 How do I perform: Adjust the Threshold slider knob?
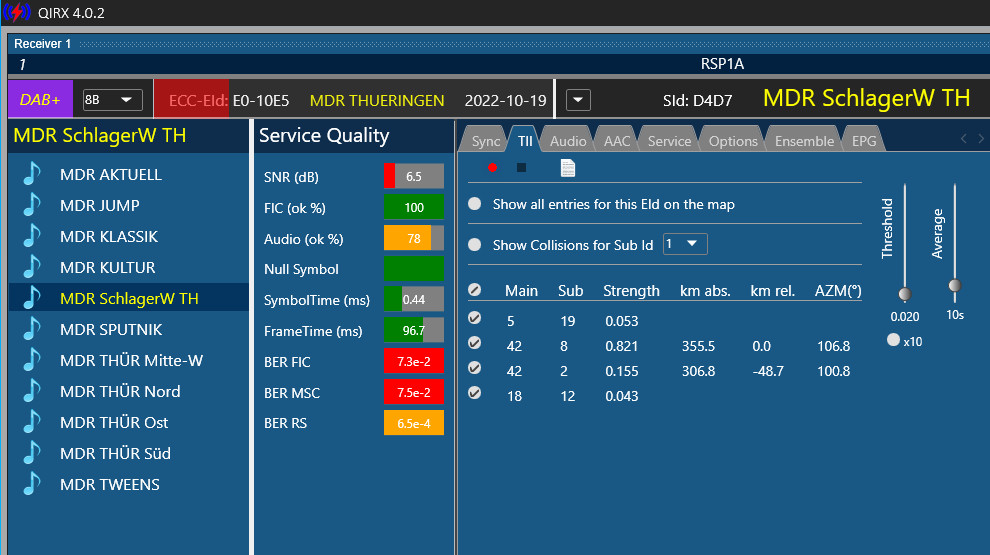click(x=905, y=294)
